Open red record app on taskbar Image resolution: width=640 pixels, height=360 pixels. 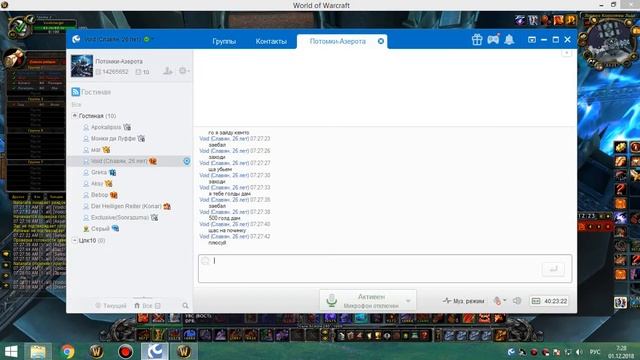tap(125, 351)
